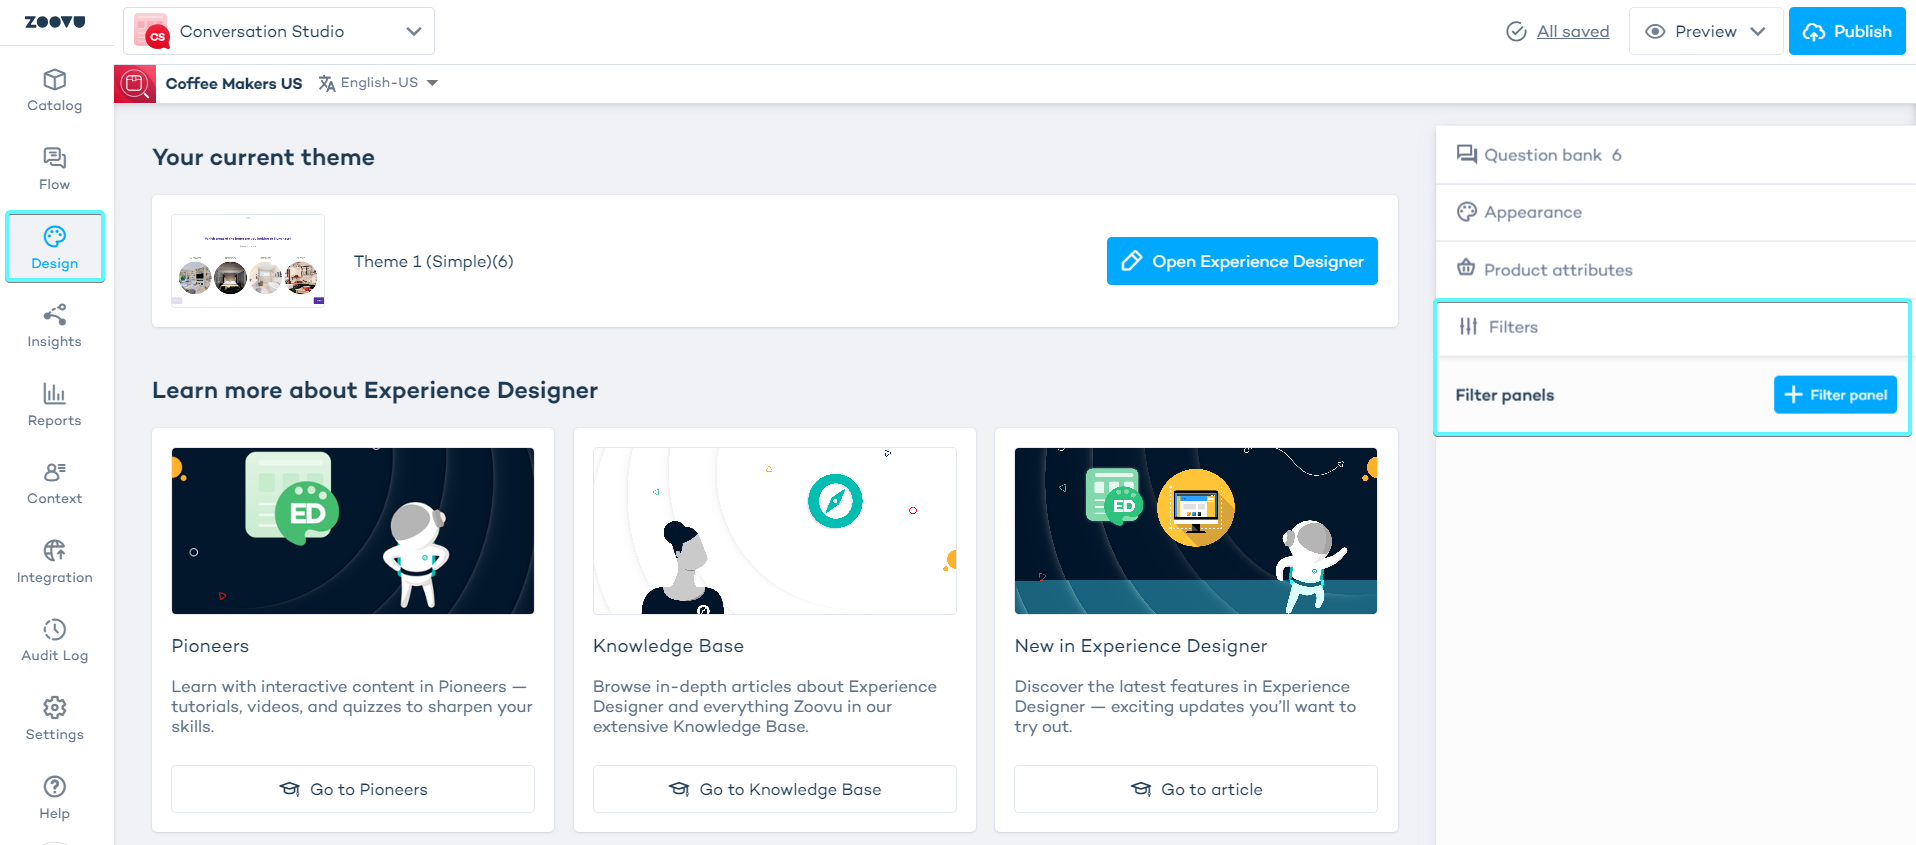
Task: View the Audit Log
Action: click(x=54, y=640)
